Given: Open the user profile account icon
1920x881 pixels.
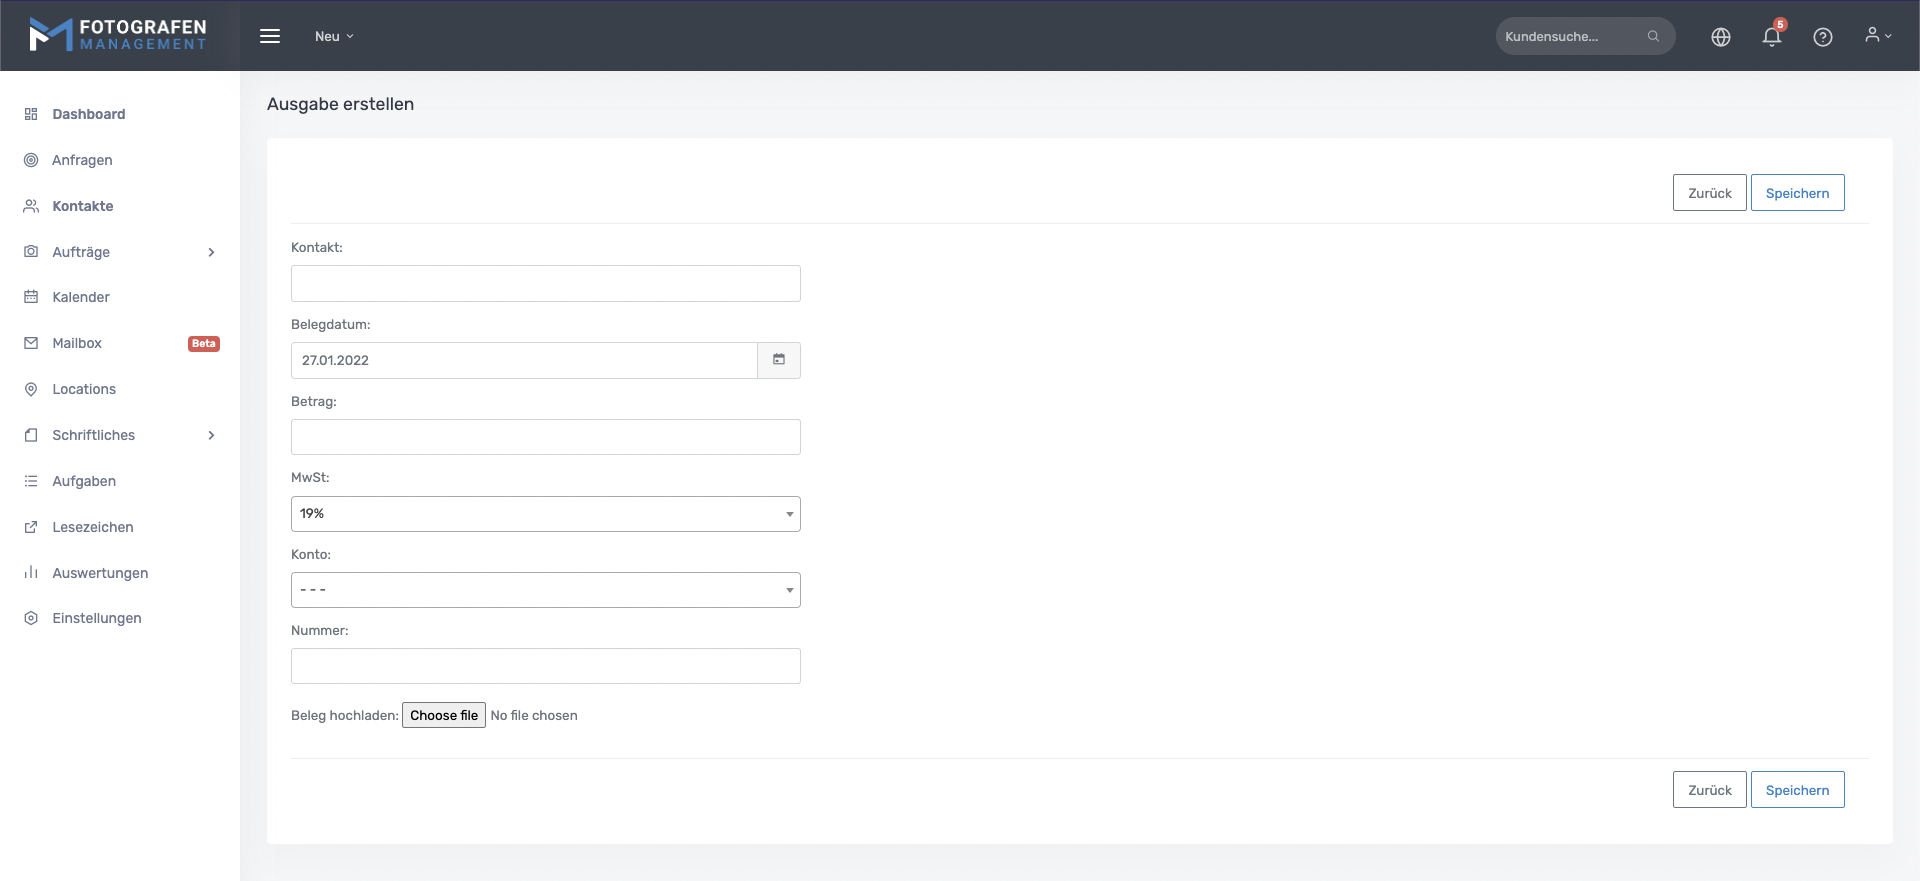Looking at the screenshot, I should tap(1877, 36).
